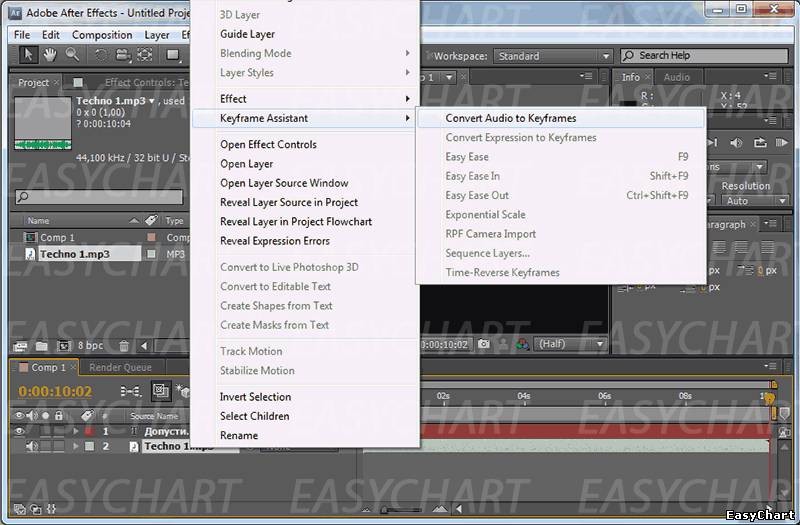800x525 pixels.
Task: Open the Workspace Standard dropdown
Action: coord(553,56)
